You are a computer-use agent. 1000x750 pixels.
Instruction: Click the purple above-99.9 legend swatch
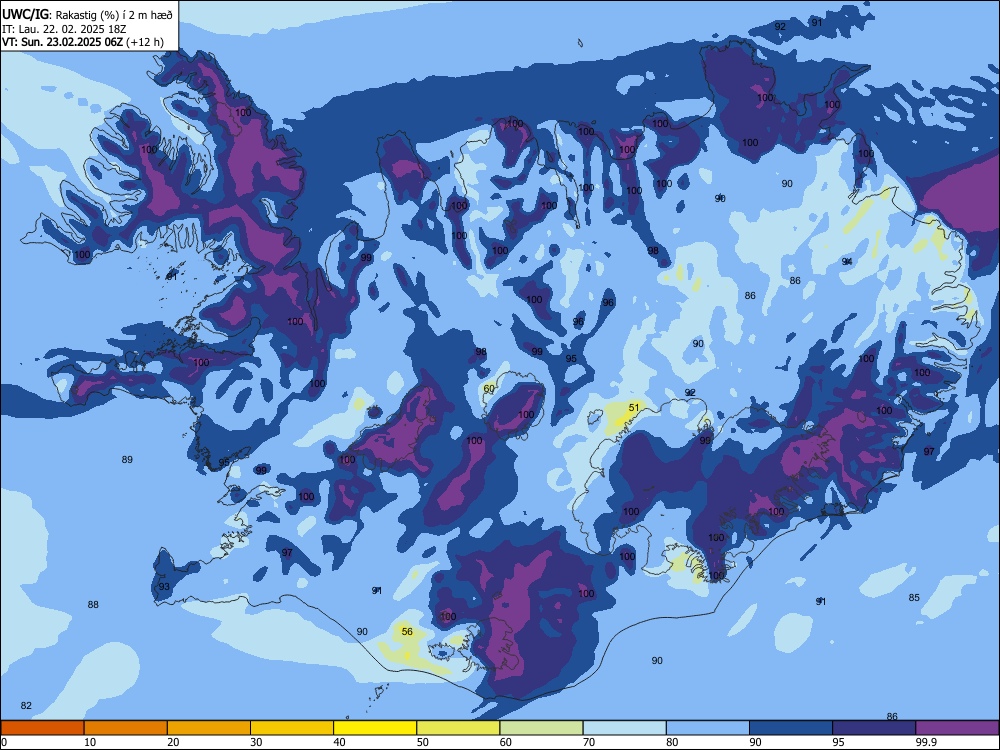(x=957, y=728)
